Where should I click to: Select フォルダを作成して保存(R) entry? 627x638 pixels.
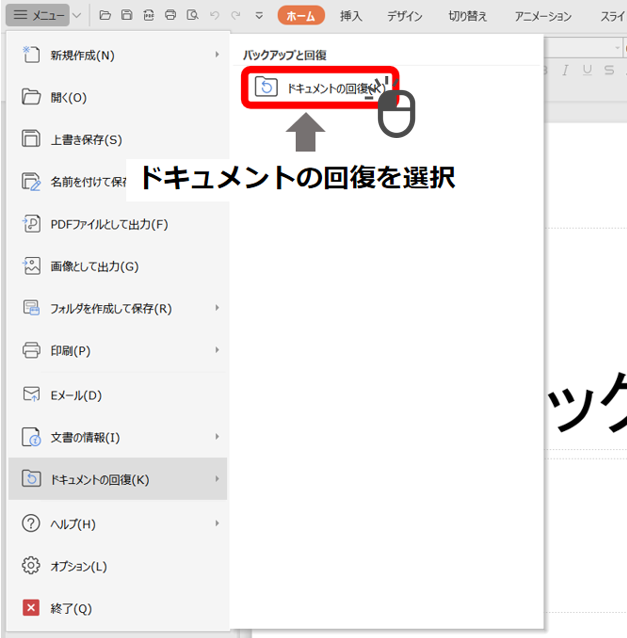[x=118, y=308]
